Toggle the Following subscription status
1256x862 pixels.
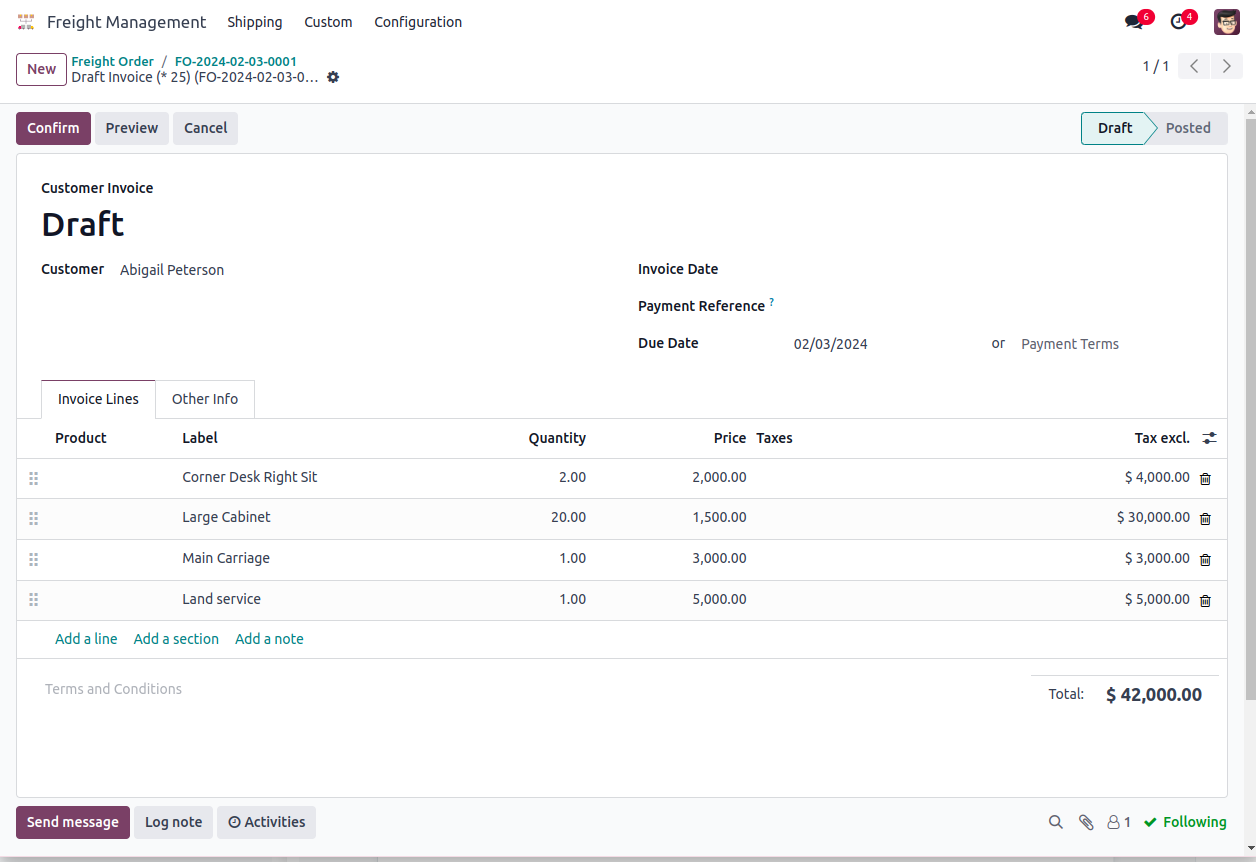tap(1185, 822)
